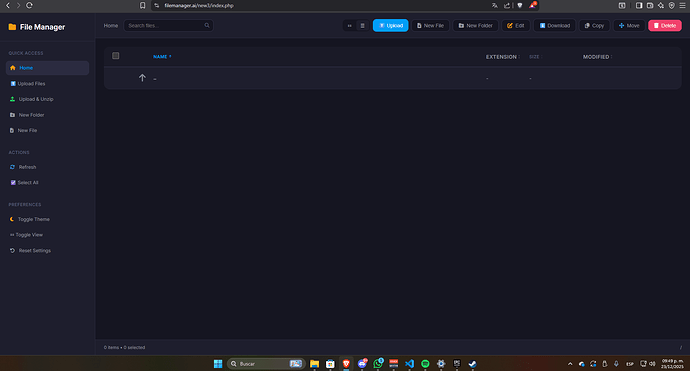Click the browser address bar URL
The image size is (690, 371).
pyautogui.click(x=199, y=5)
